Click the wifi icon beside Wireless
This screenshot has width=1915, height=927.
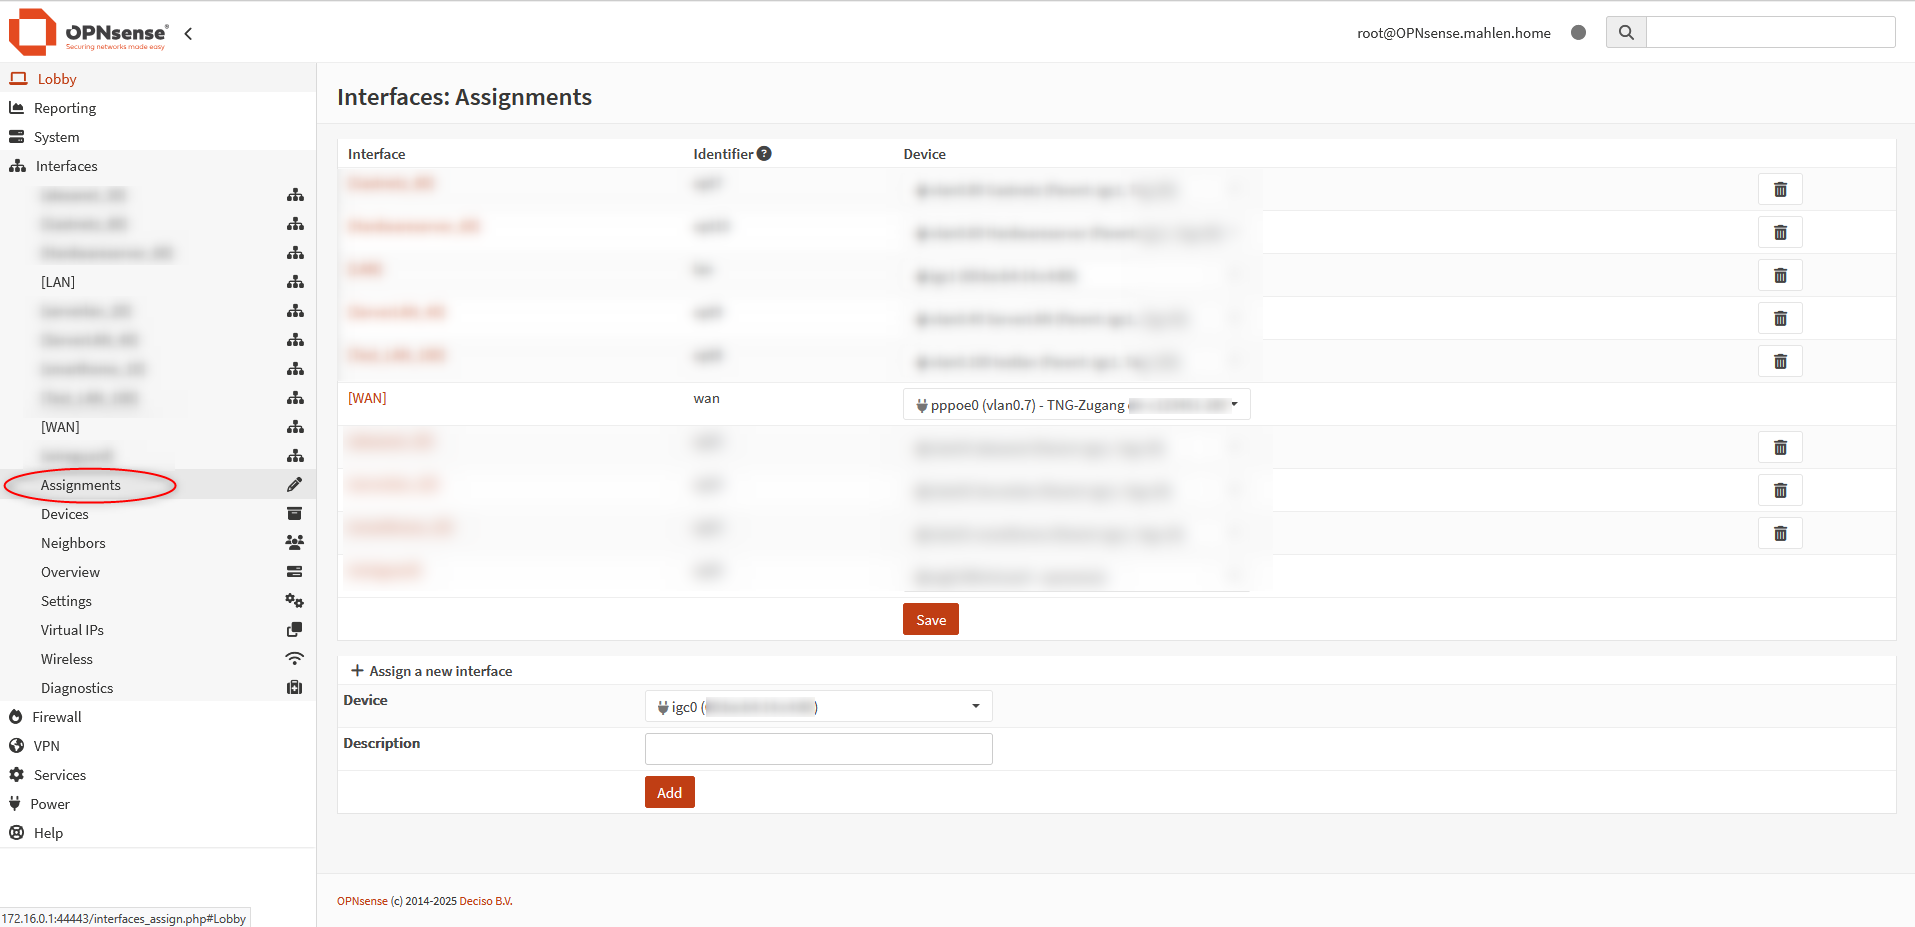[294, 659]
